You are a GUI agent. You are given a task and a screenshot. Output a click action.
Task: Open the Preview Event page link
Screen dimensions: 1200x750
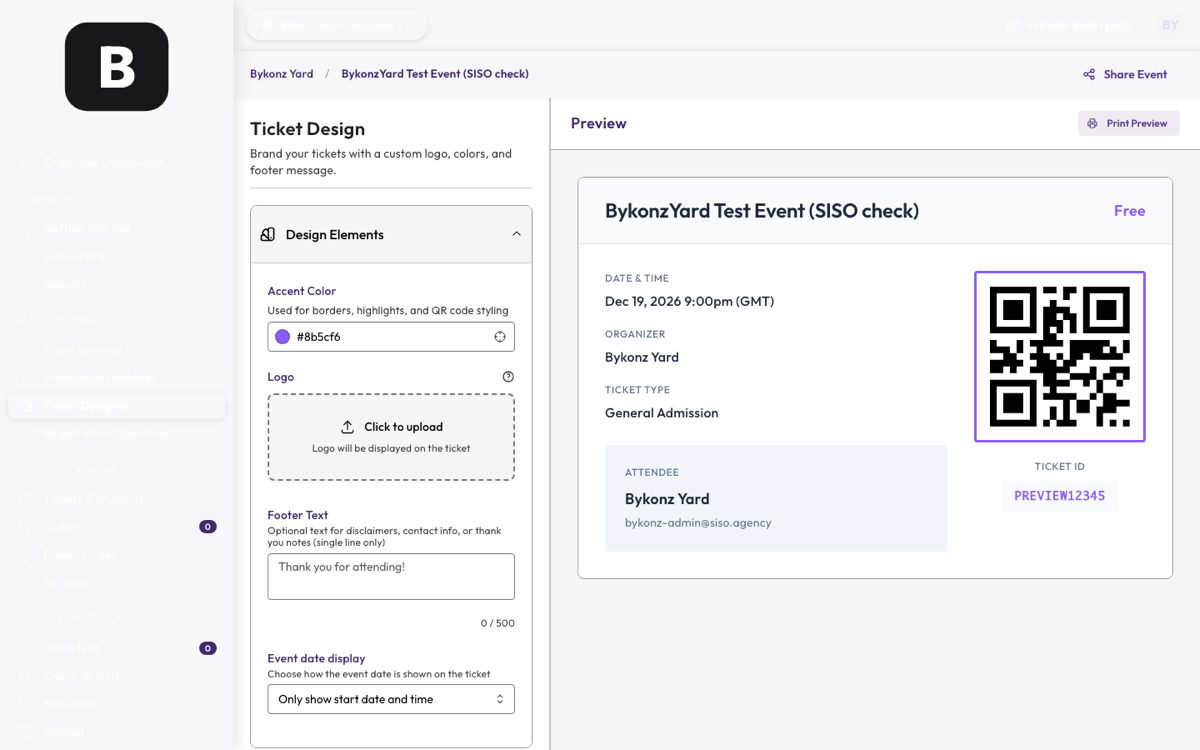pyautogui.click(x=1069, y=25)
